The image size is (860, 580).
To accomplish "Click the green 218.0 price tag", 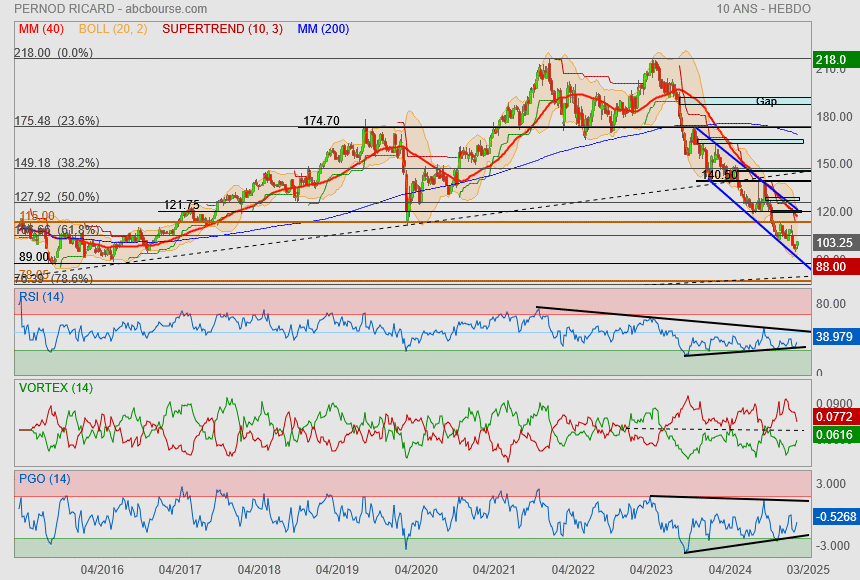I will [835, 60].
